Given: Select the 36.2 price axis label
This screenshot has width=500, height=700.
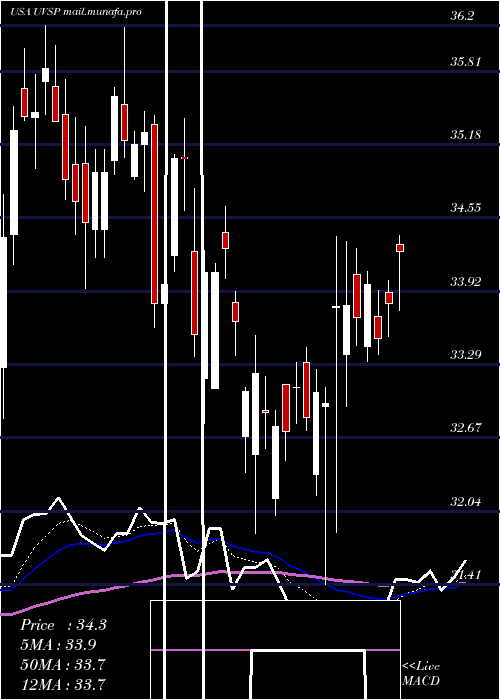Looking at the screenshot, I should [x=462, y=16].
